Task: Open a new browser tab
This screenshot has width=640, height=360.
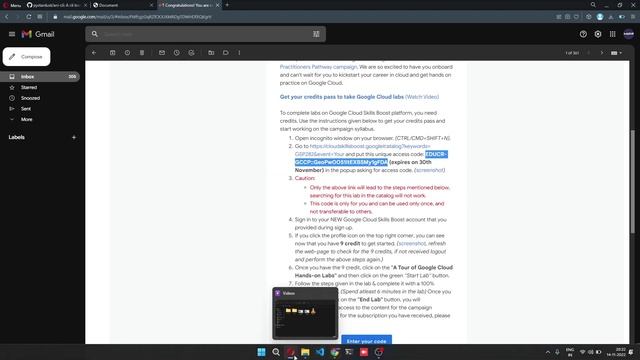Action: click(227, 5)
